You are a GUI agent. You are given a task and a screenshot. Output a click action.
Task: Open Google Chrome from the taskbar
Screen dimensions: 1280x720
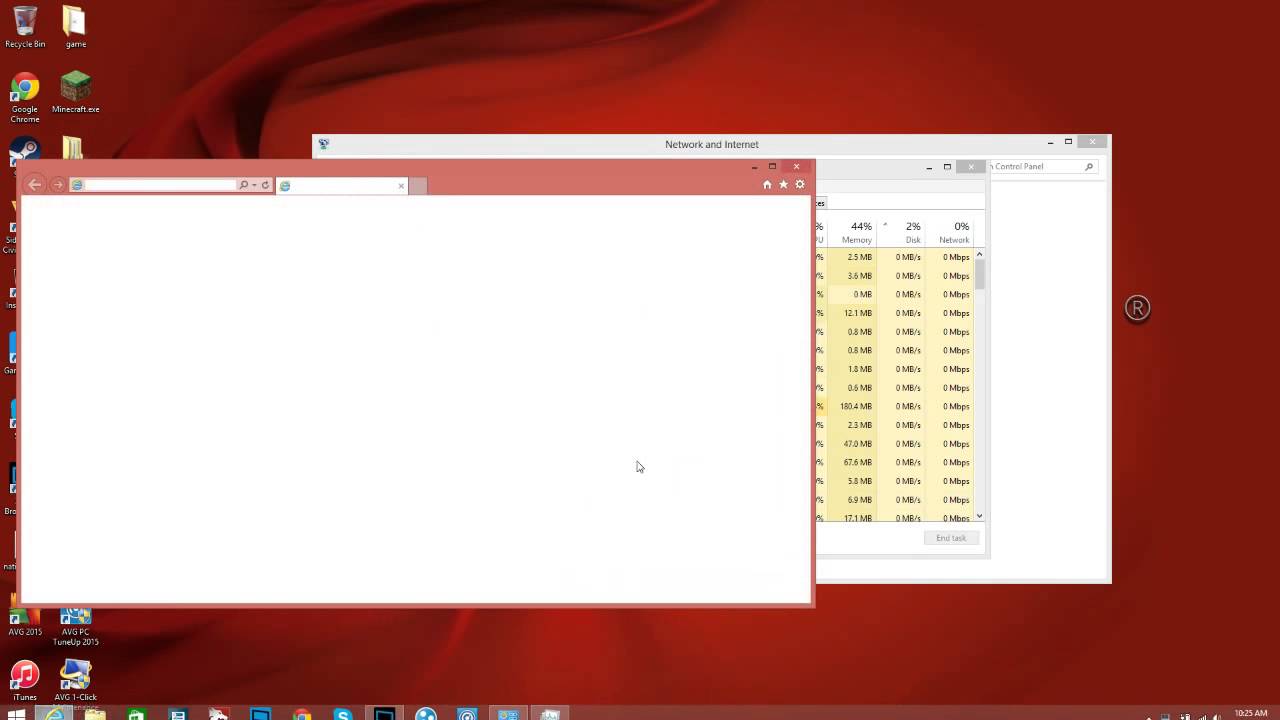pos(302,714)
